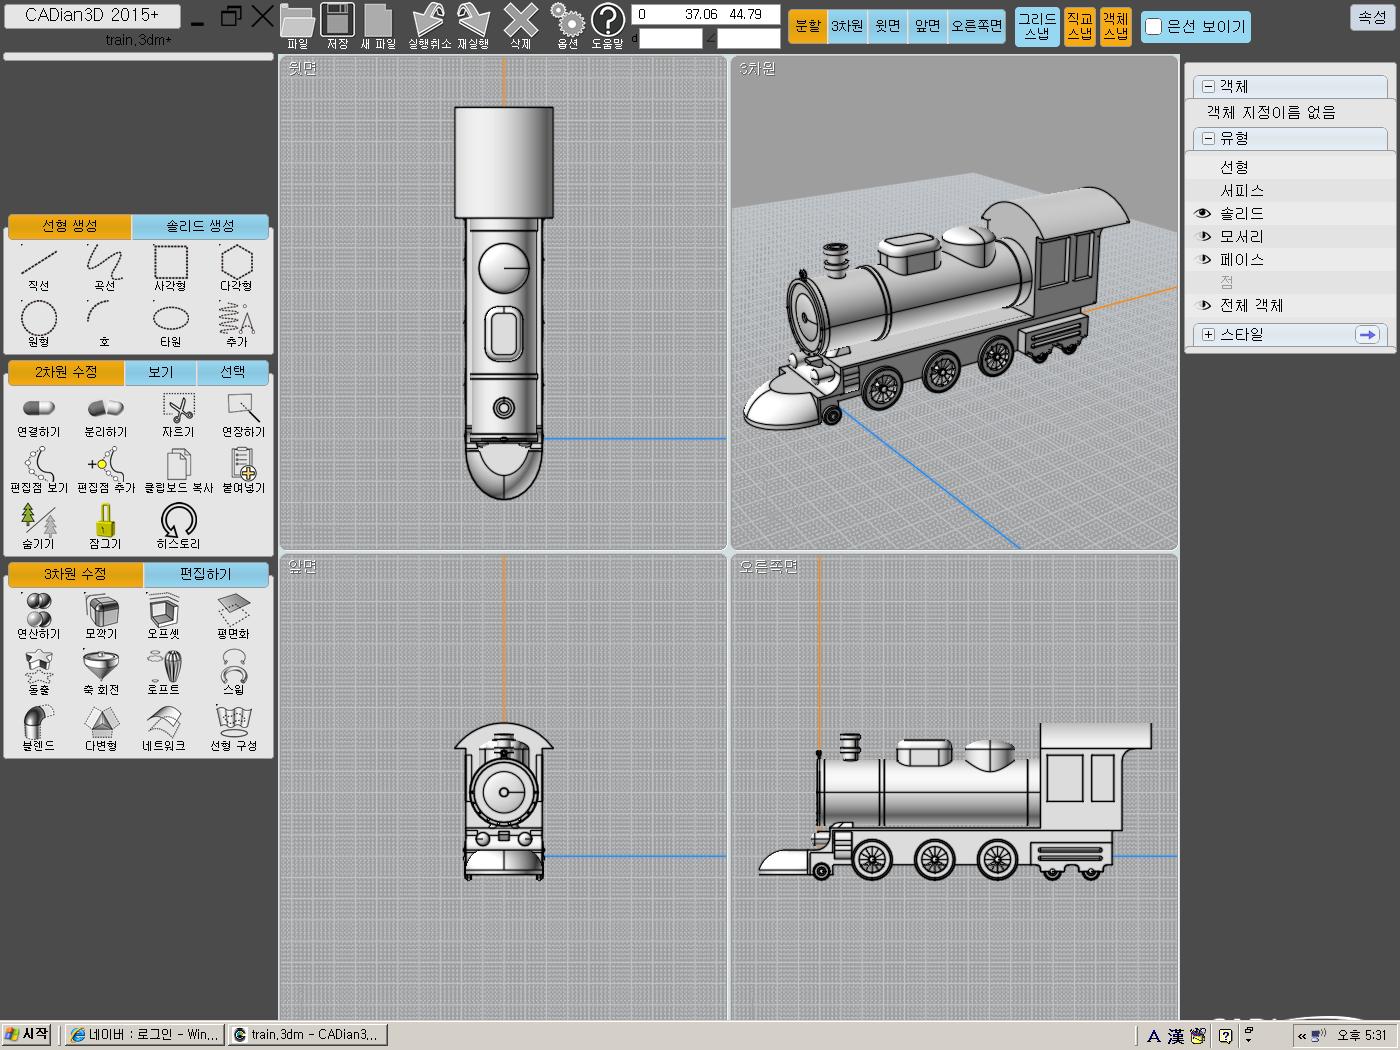Open the 보기 tab

160,372
